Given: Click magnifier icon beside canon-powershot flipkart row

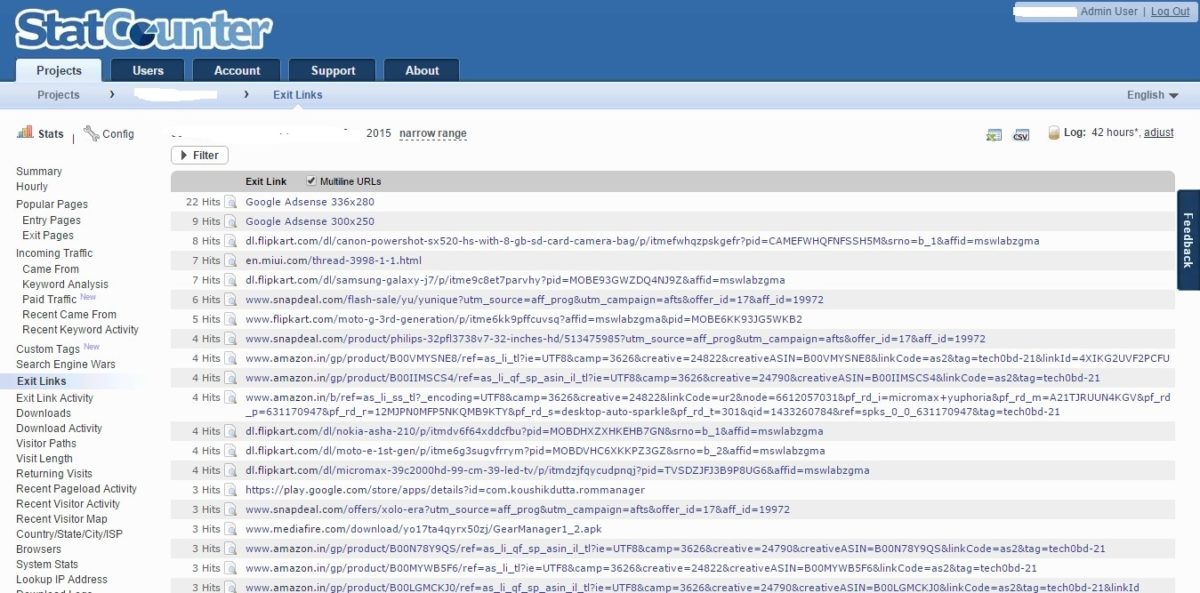Looking at the screenshot, I should point(230,241).
